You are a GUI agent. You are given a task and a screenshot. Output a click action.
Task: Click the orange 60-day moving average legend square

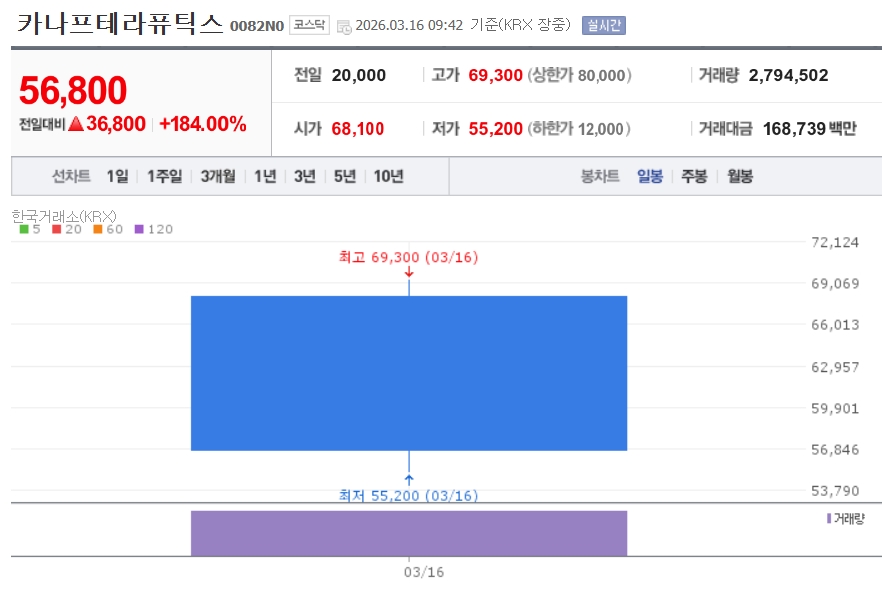click(98, 229)
